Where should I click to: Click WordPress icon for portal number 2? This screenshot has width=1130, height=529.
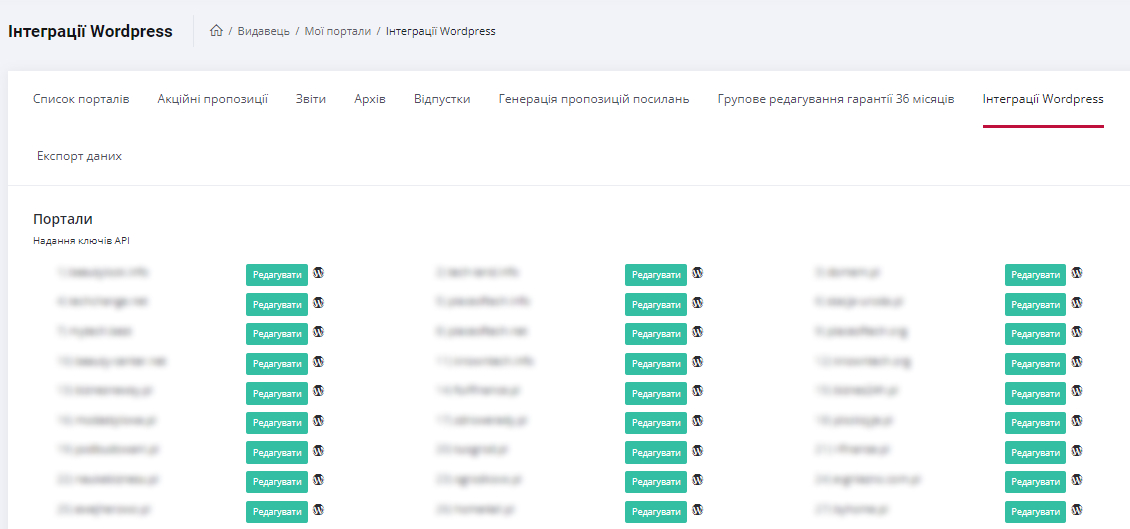(x=698, y=273)
